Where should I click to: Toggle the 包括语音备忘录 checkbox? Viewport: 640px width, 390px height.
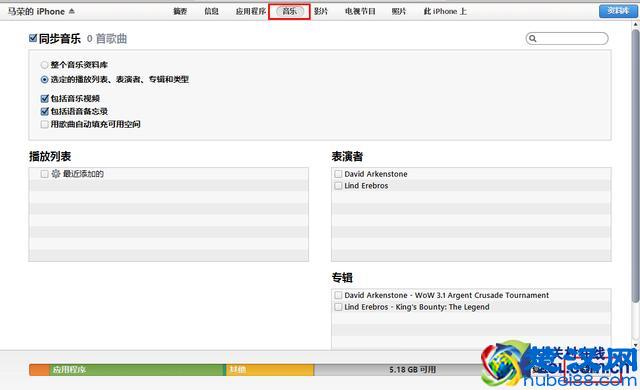pyautogui.click(x=44, y=111)
